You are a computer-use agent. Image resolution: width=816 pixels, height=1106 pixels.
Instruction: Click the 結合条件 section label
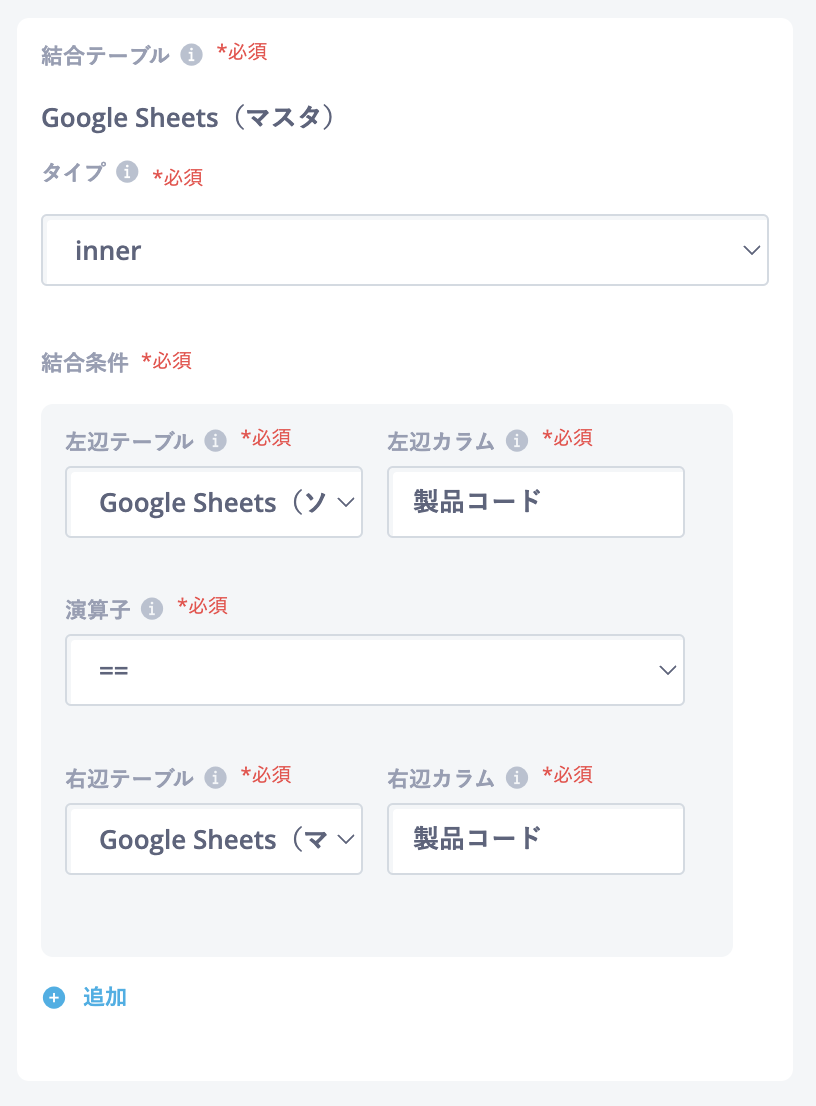pos(85,363)
